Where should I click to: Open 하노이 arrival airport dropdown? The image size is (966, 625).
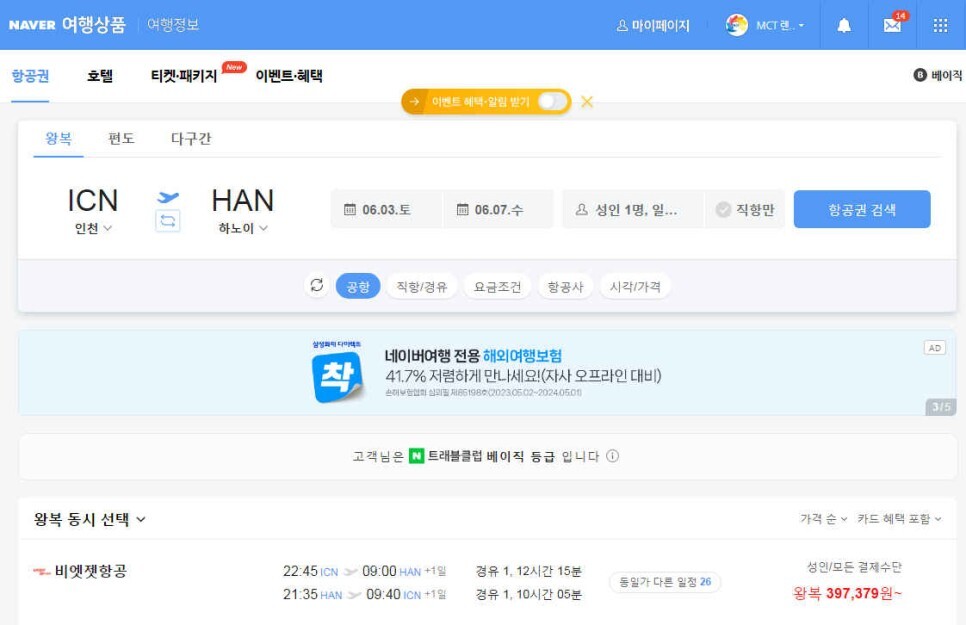click(x=243, y=228)
